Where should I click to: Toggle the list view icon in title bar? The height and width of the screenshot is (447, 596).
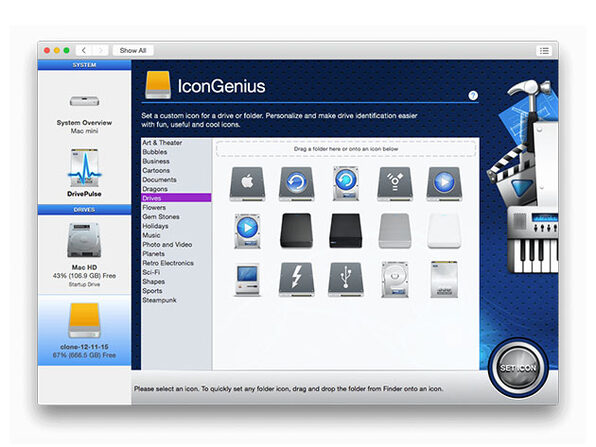point(544,51)
